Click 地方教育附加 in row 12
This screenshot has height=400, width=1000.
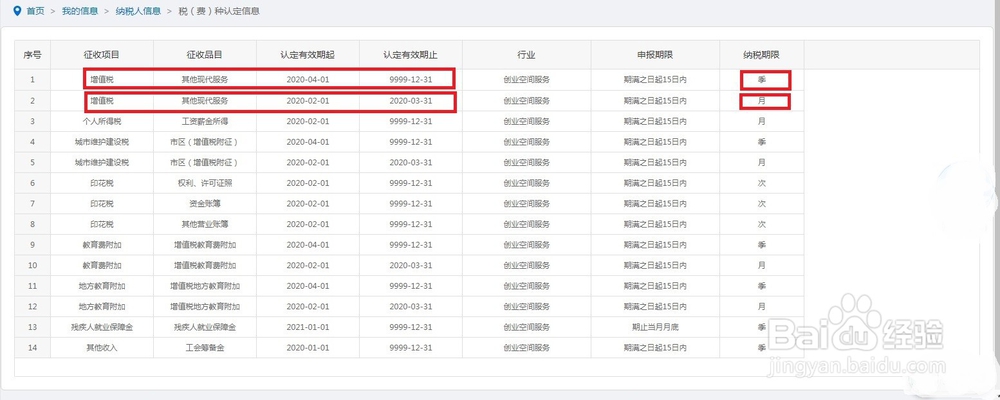[x=102, y=306]
